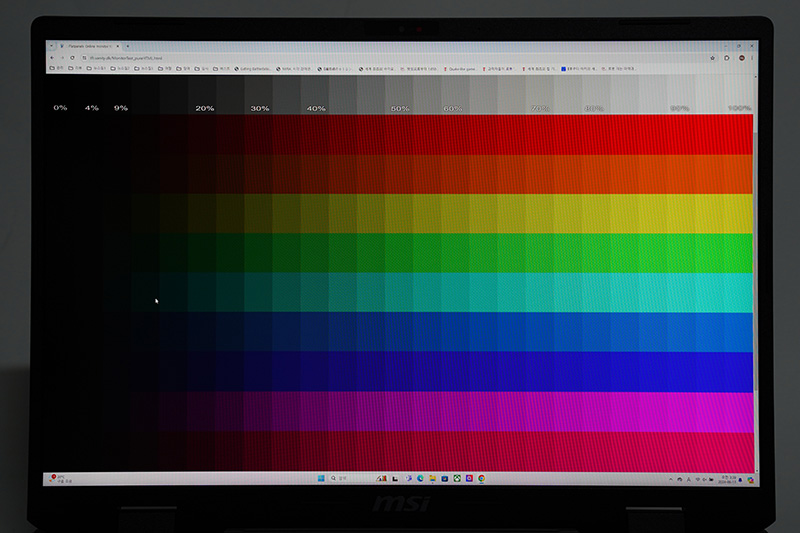Click the cyan swatch under 50%

coord(399,292)
